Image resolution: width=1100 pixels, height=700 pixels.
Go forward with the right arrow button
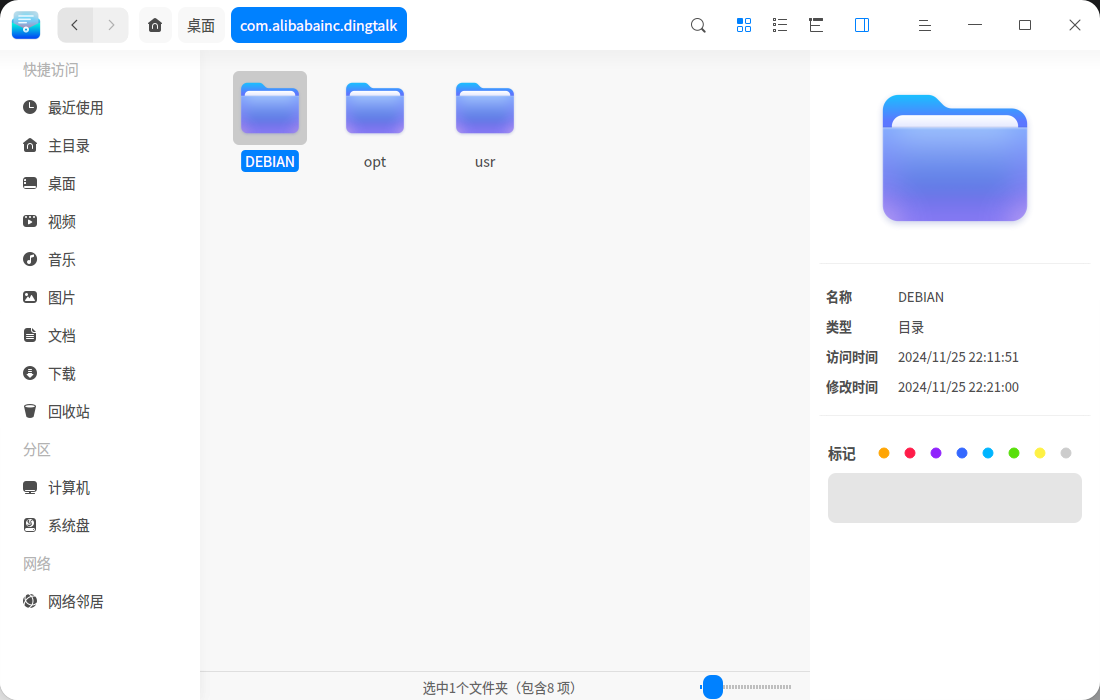point(111,25)
